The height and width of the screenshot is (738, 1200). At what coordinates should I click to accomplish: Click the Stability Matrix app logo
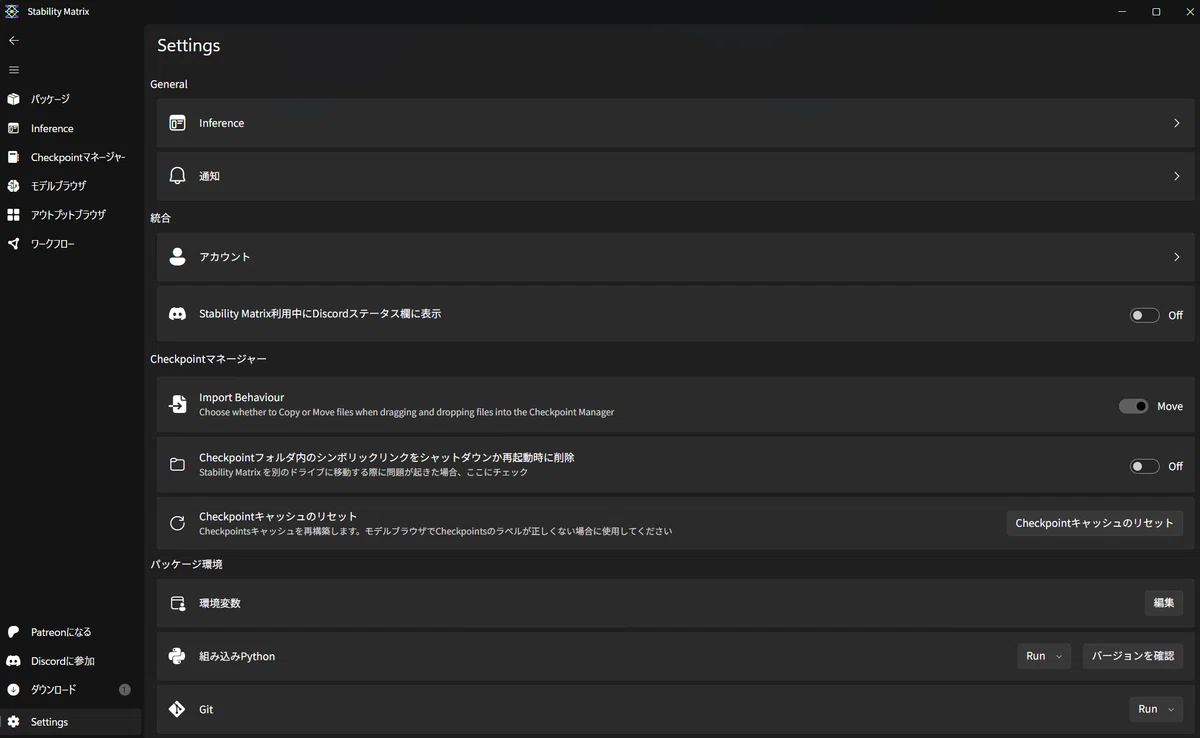coord(12,11)
